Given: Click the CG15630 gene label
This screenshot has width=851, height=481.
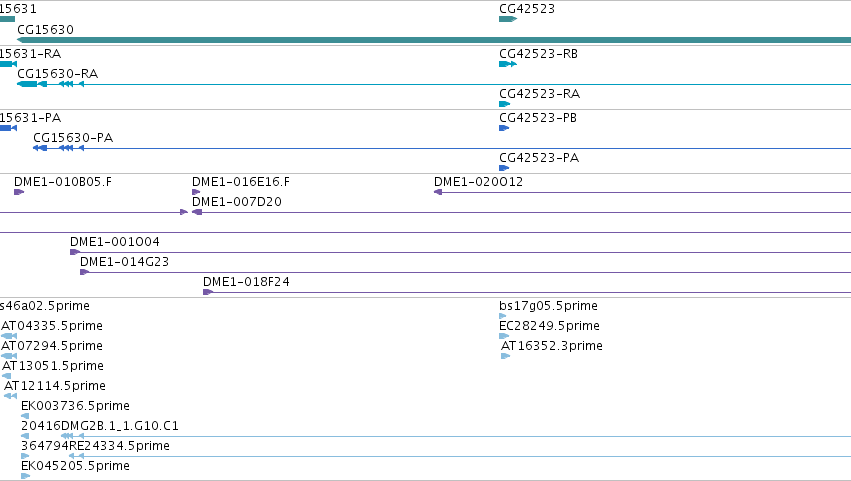Looking at the screenshot, I should pyautogui.click(x=46, y=29).
